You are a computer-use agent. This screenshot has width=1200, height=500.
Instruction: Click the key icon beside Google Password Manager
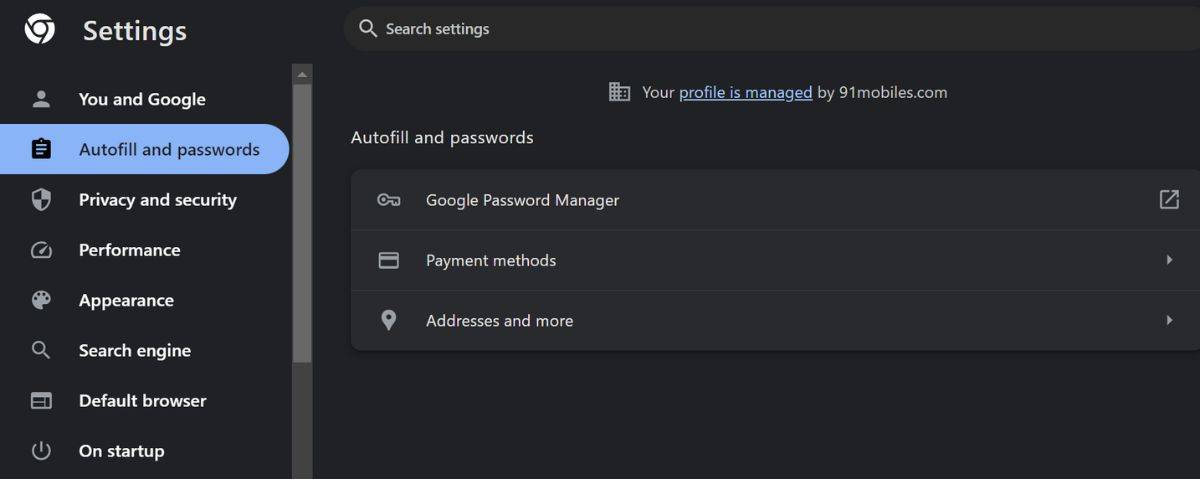[389, 200]
